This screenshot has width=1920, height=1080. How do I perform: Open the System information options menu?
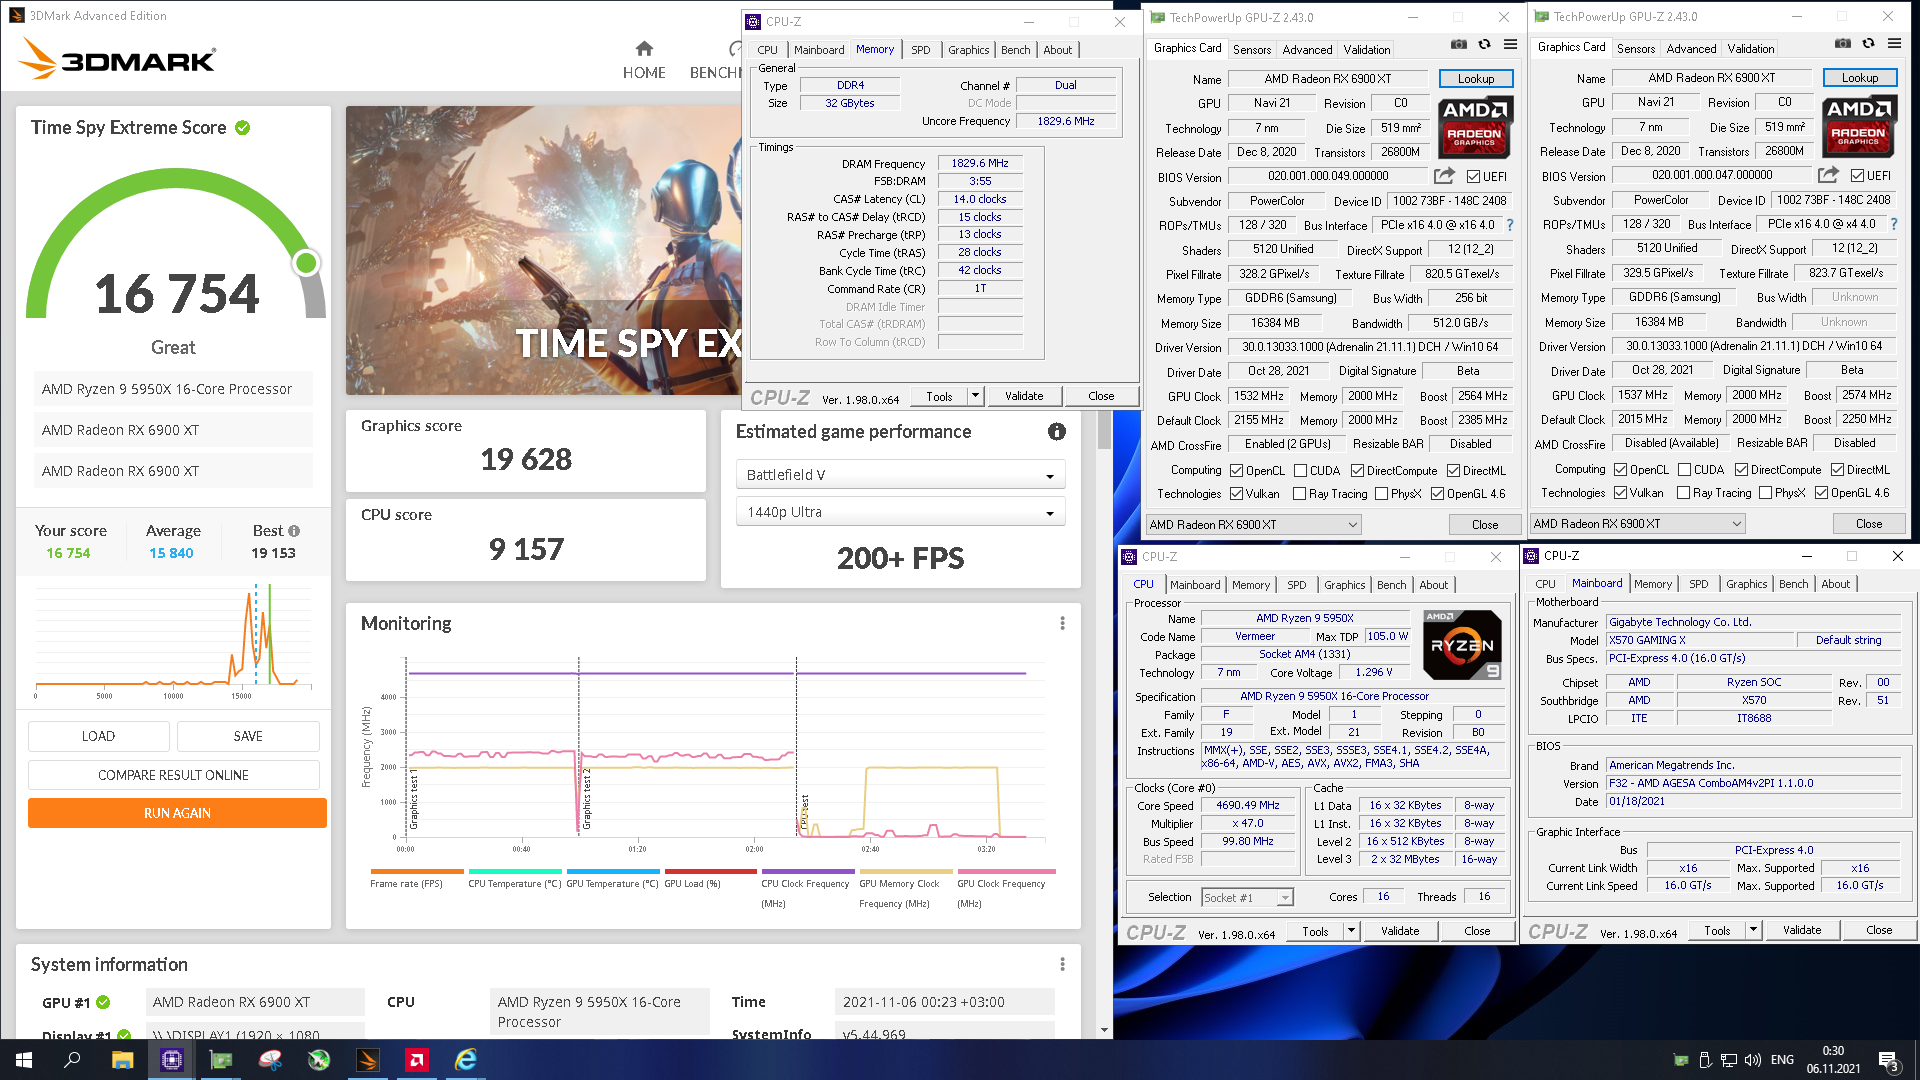tap(1062, 964)
